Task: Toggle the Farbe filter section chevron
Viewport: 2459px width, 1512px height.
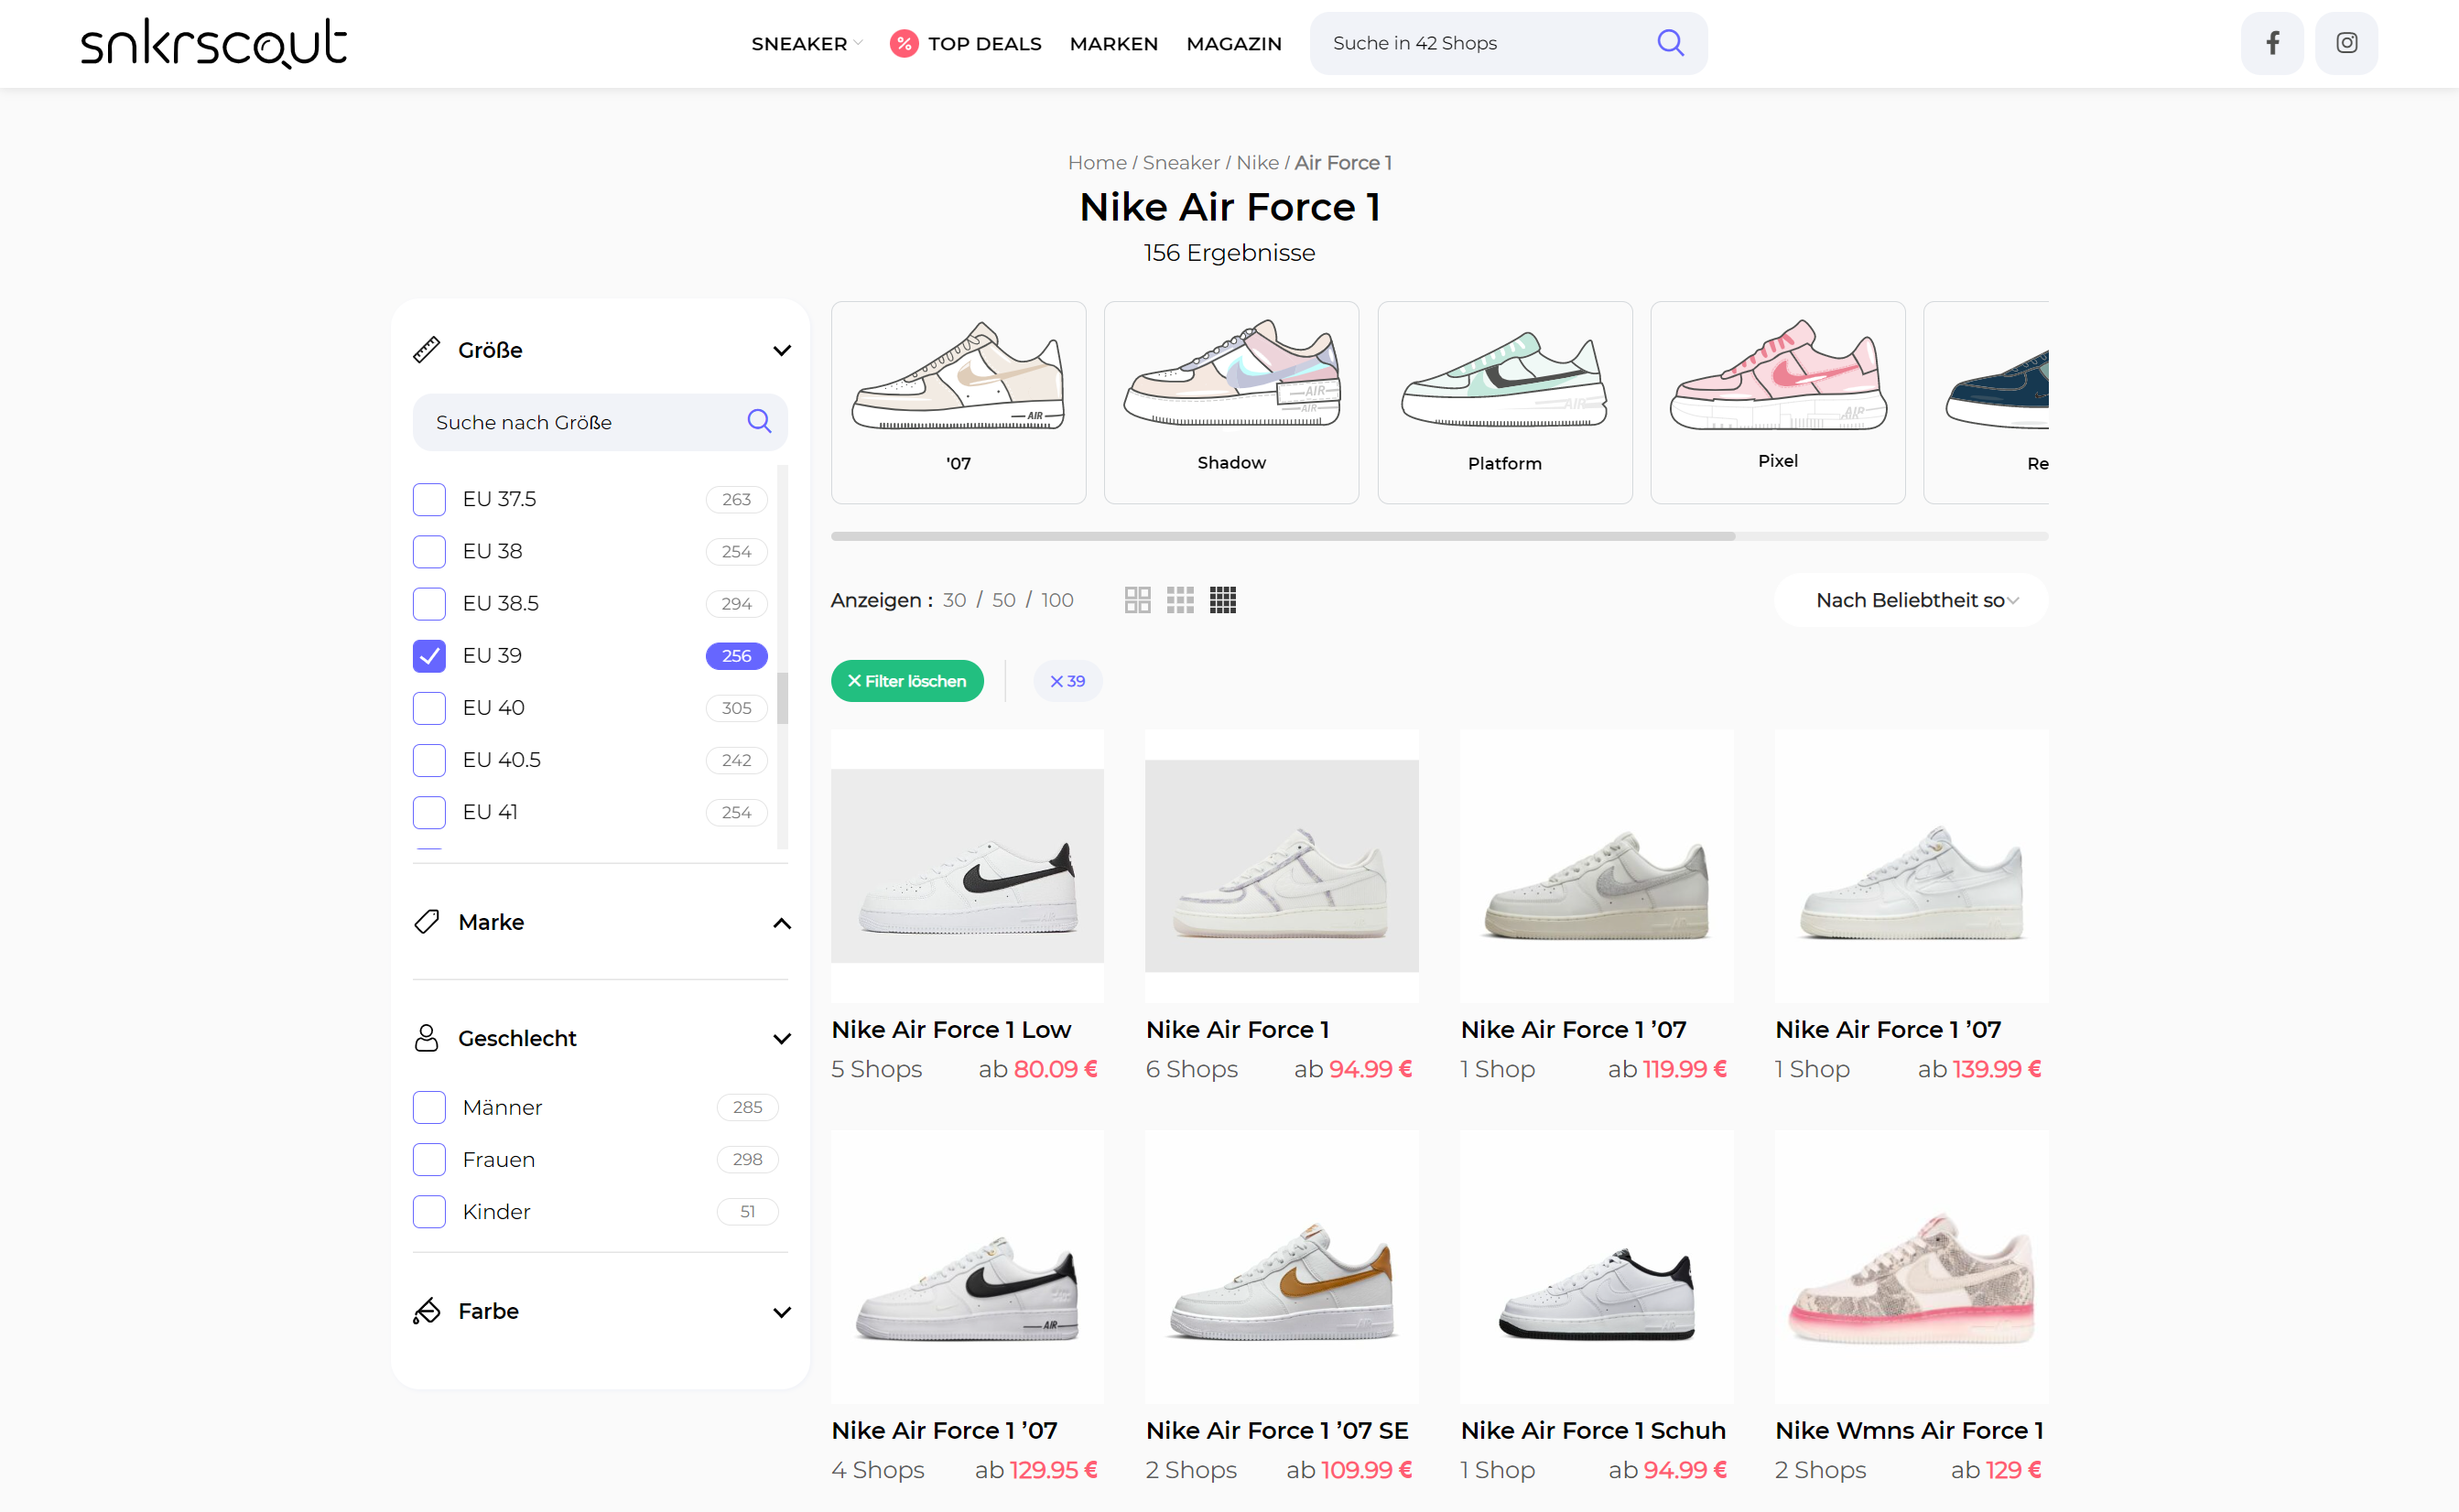Action: pyautogui.click(x=782, y=1312)
